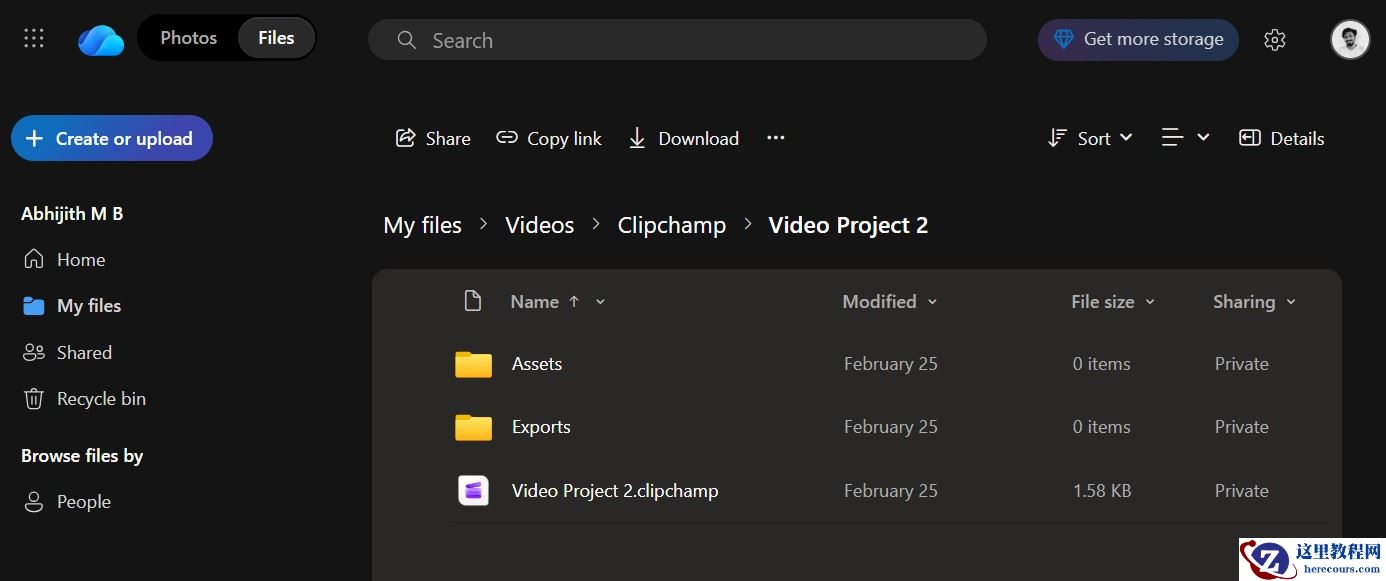Click the Create or upload button
The width and height of the screenshot is (1386, 581).
coord(112,138)
